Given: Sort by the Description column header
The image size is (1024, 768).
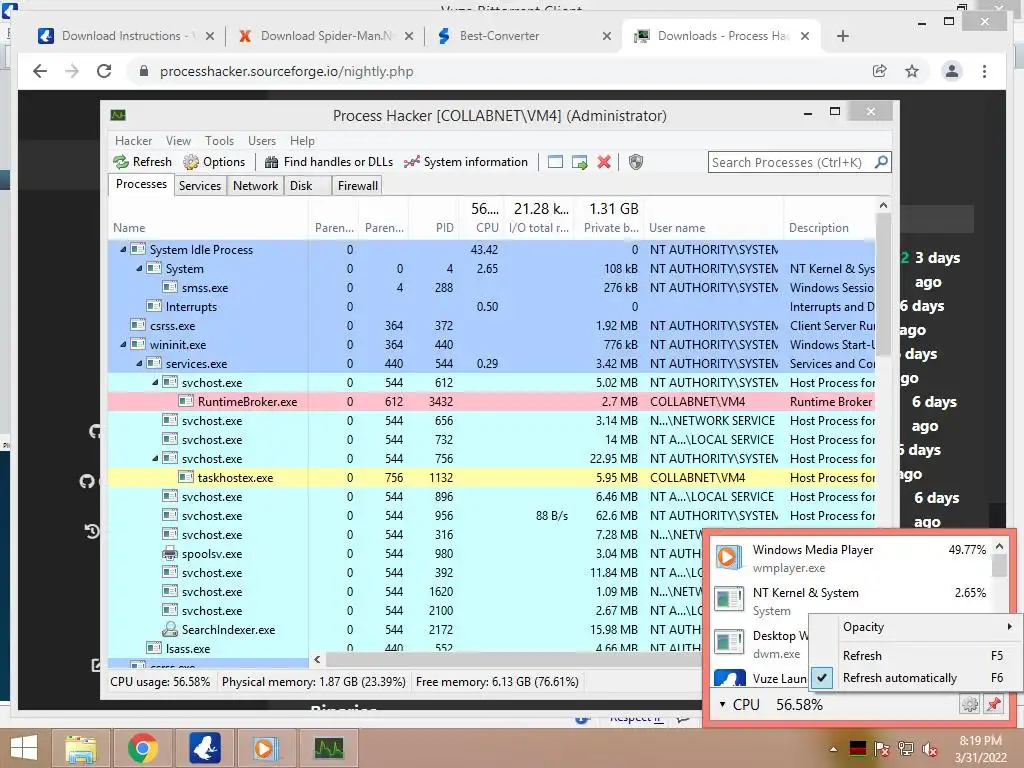Looking at the screenshot, I should point(829,219).
